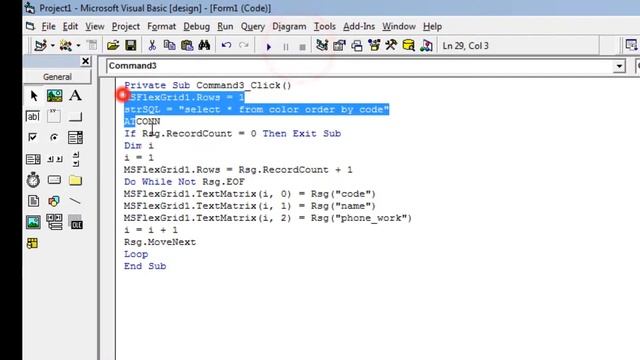The height and width of the screenshot is (360, 640).
Task: Select the FileListBox control tool
Action: click(33, 201)
